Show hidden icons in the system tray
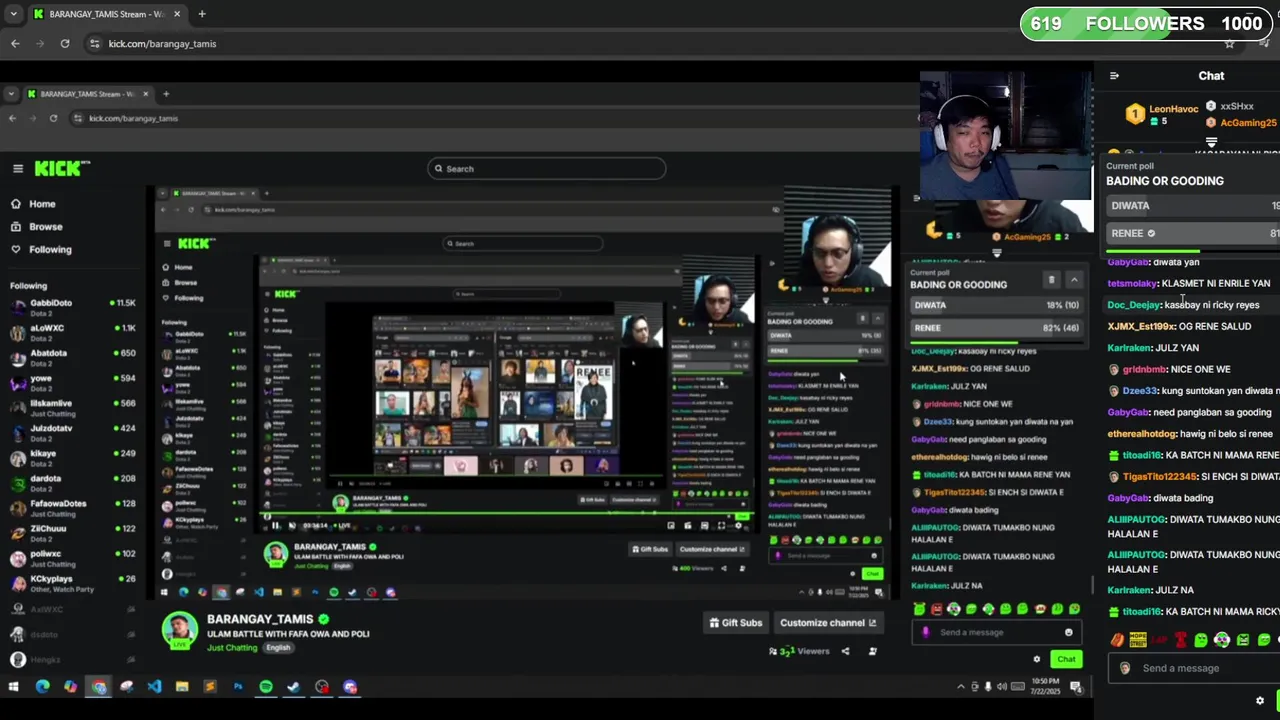 (961, 687)
